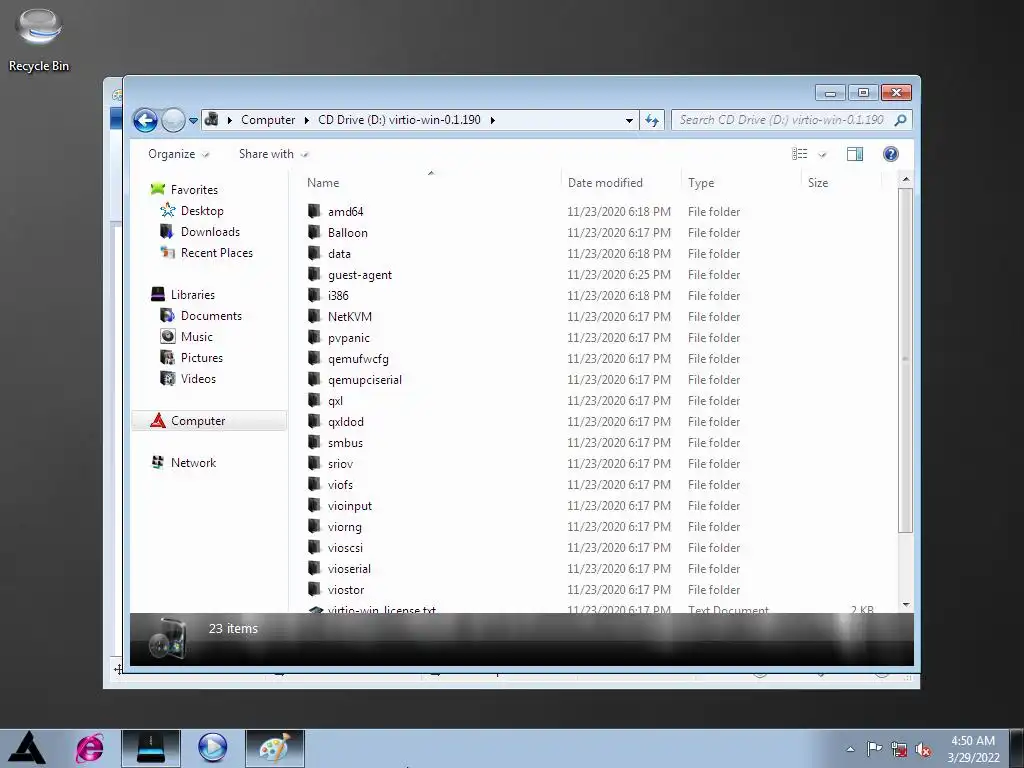Select the sriov folder icon

tap(315, 463)
